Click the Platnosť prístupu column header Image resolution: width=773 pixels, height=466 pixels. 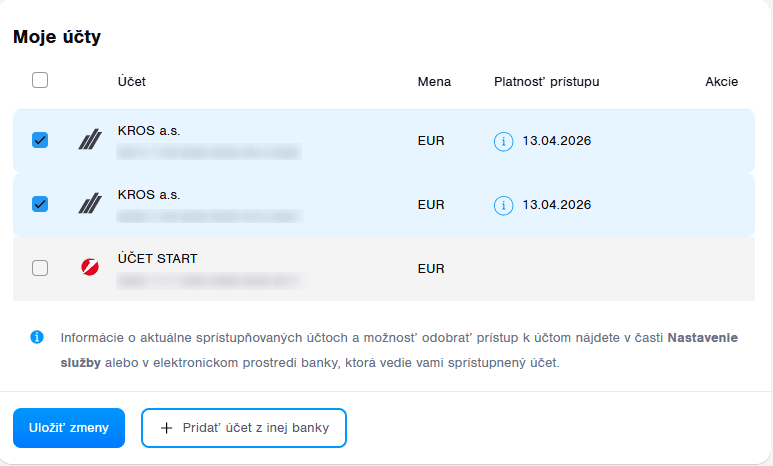pyautogui.click(x=546, y=81)
